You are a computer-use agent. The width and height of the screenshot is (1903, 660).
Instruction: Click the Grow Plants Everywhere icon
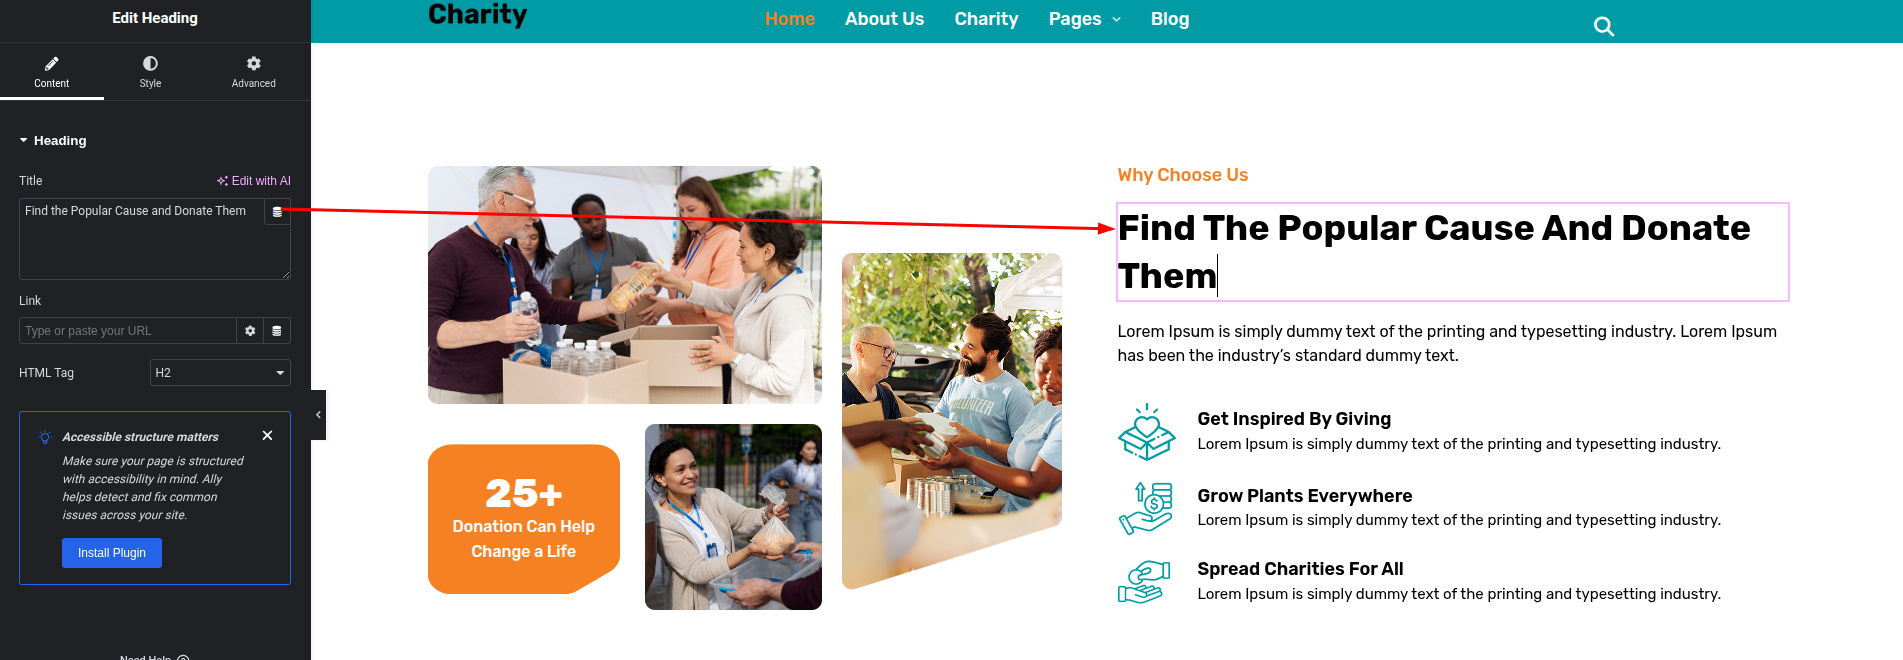click(1146, 508)
